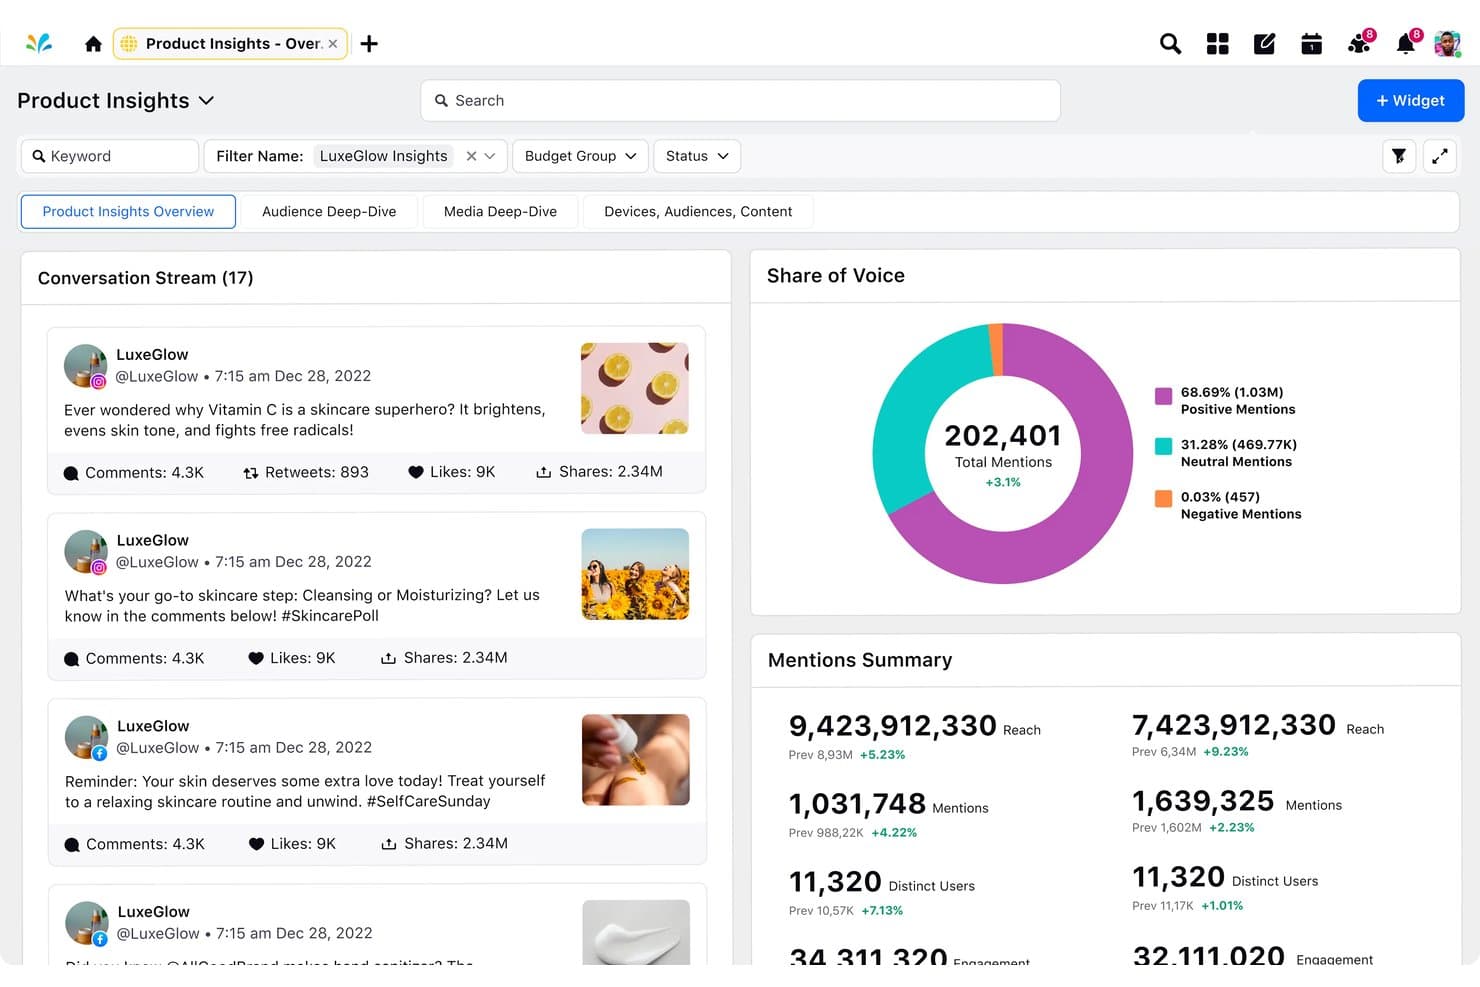Click Likes heart on Vitamin C post
This screenshot has width=1480, height=987.
[x=416, y=472]
